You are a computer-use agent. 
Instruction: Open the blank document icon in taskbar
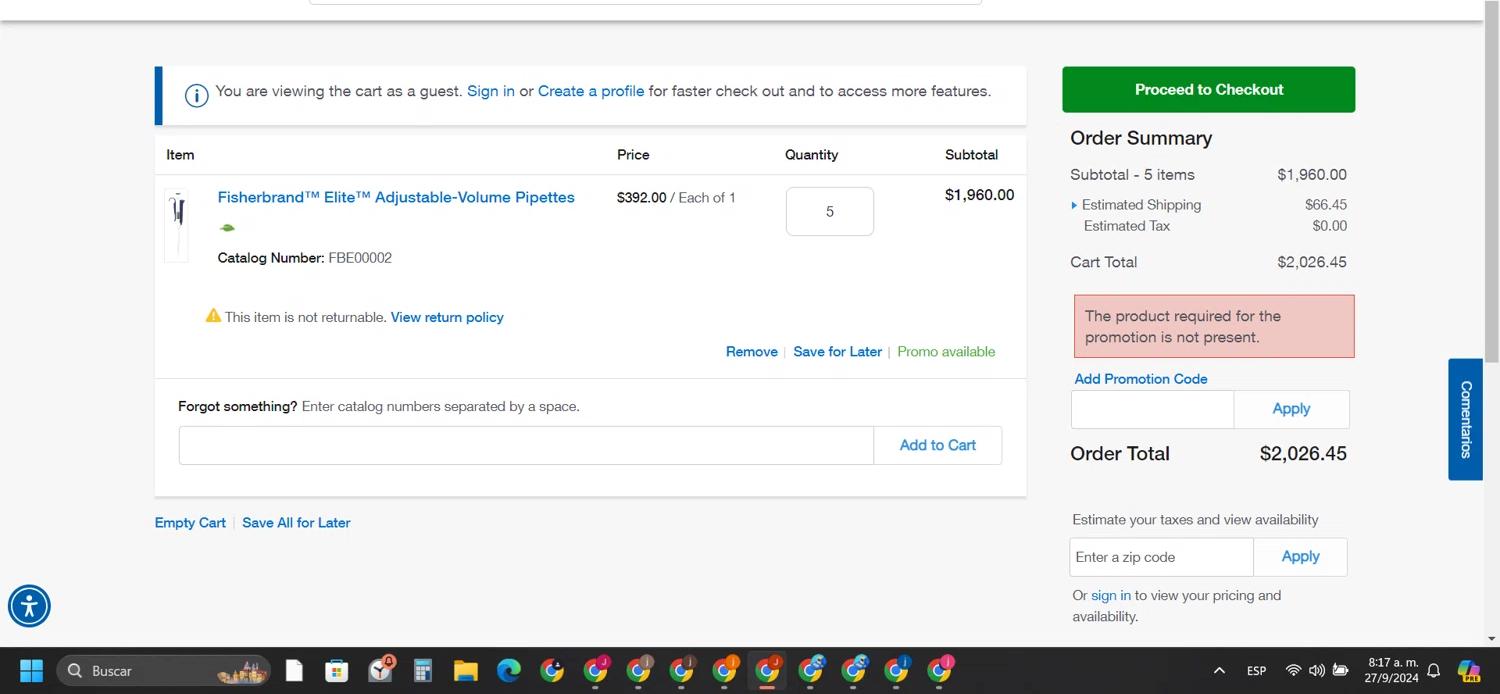(294, 671)
